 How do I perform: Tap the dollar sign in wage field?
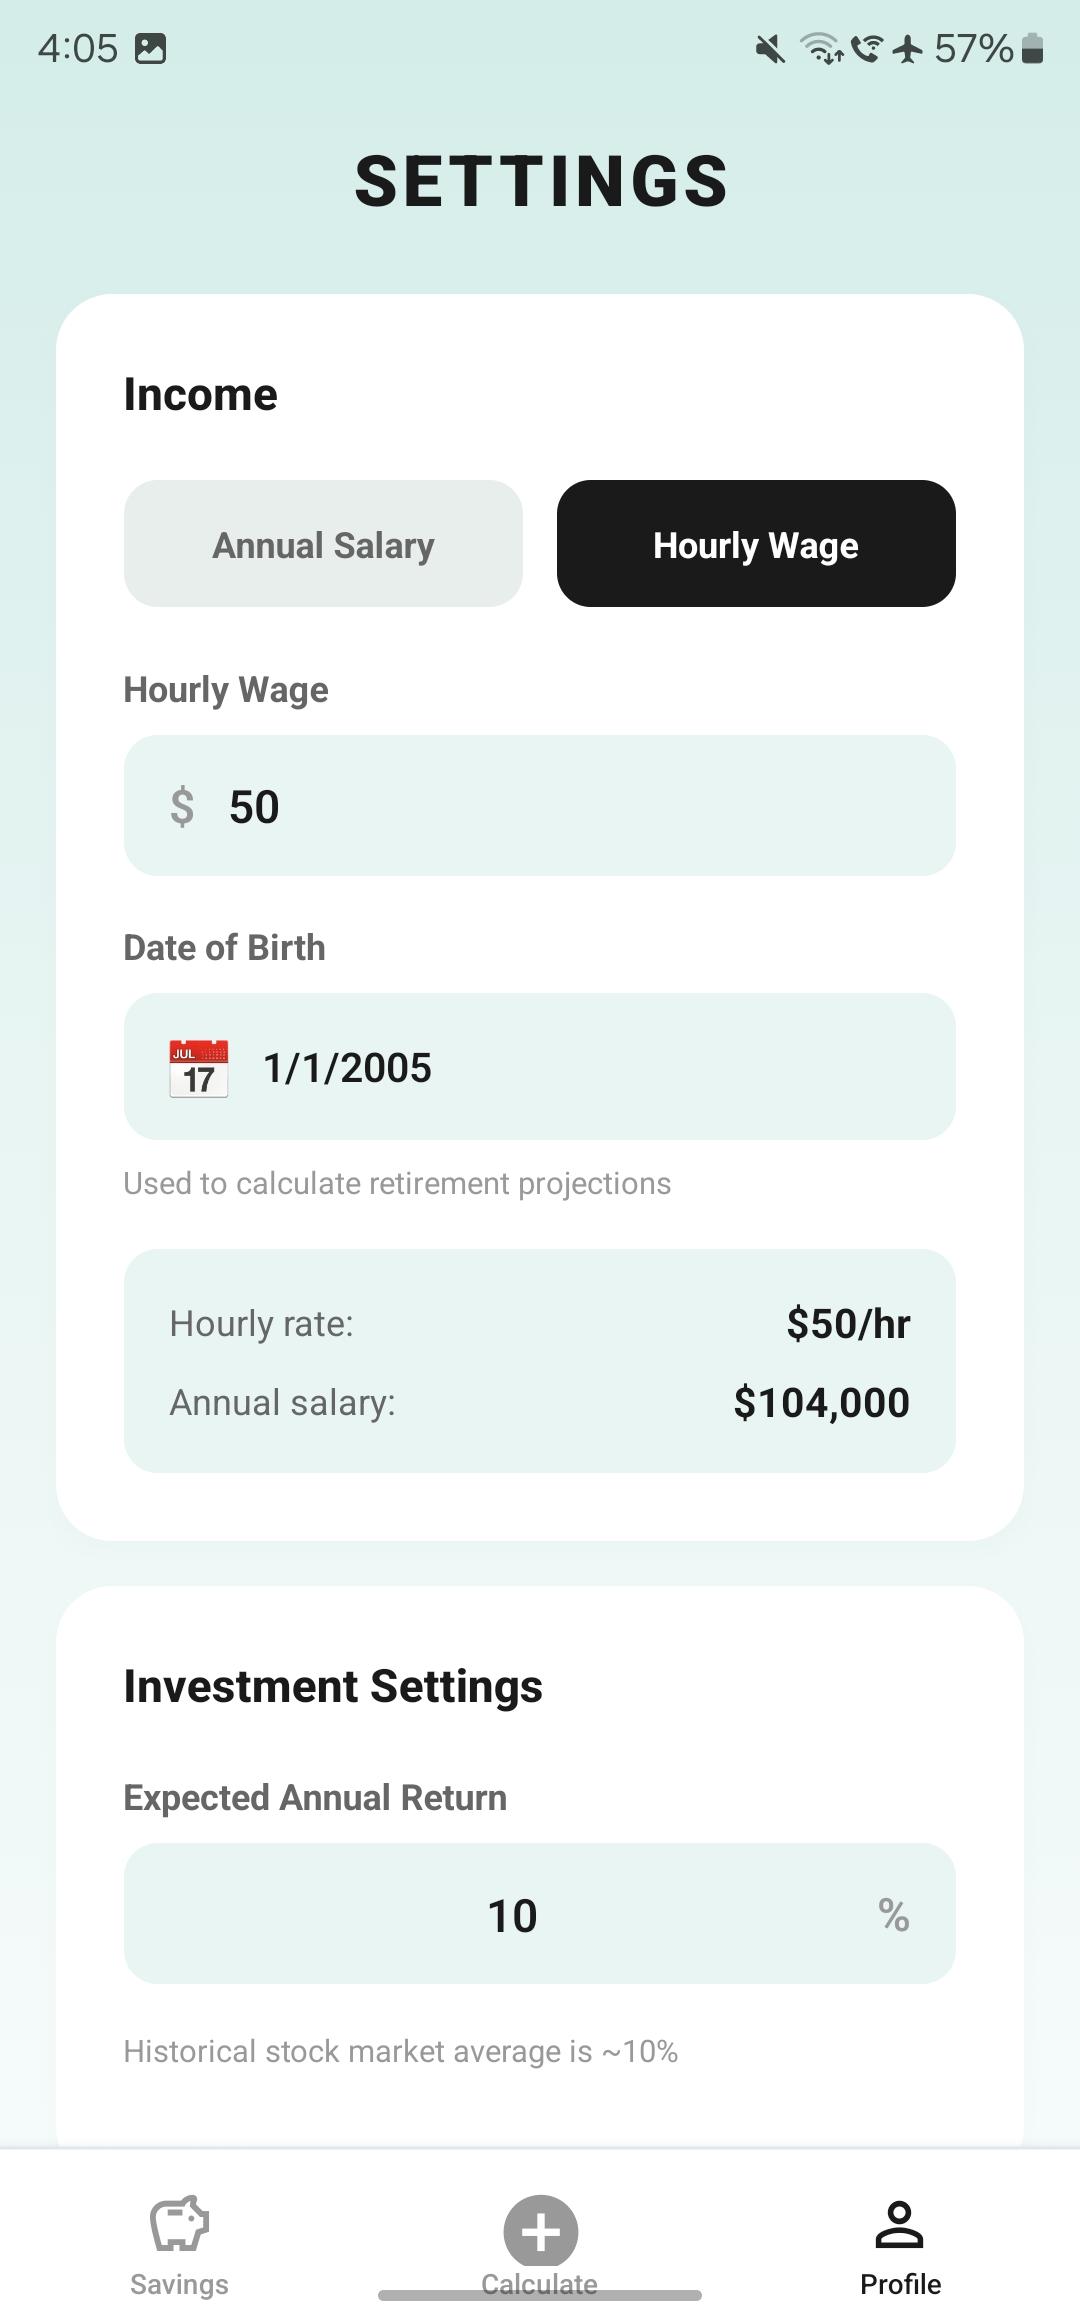(182, 806)
